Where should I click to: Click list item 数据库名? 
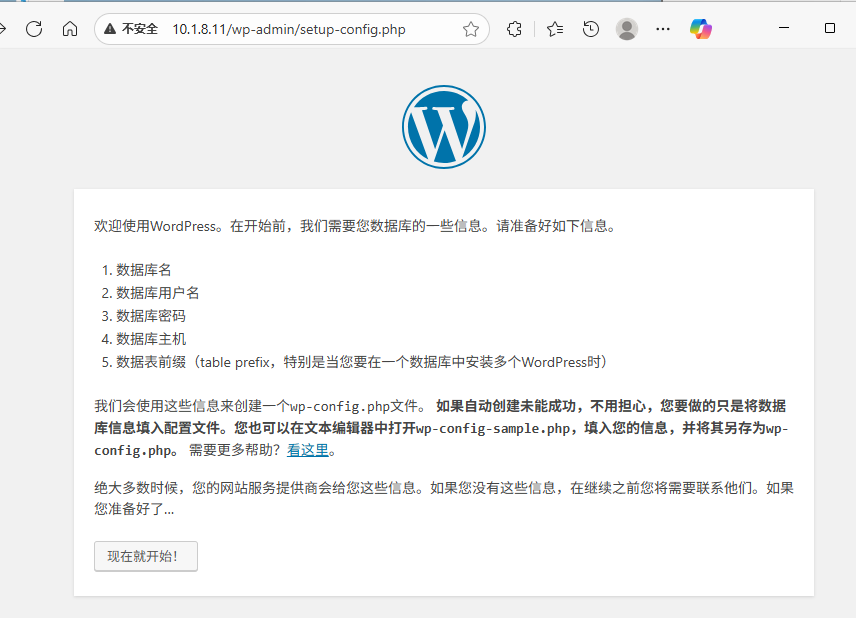144,270
